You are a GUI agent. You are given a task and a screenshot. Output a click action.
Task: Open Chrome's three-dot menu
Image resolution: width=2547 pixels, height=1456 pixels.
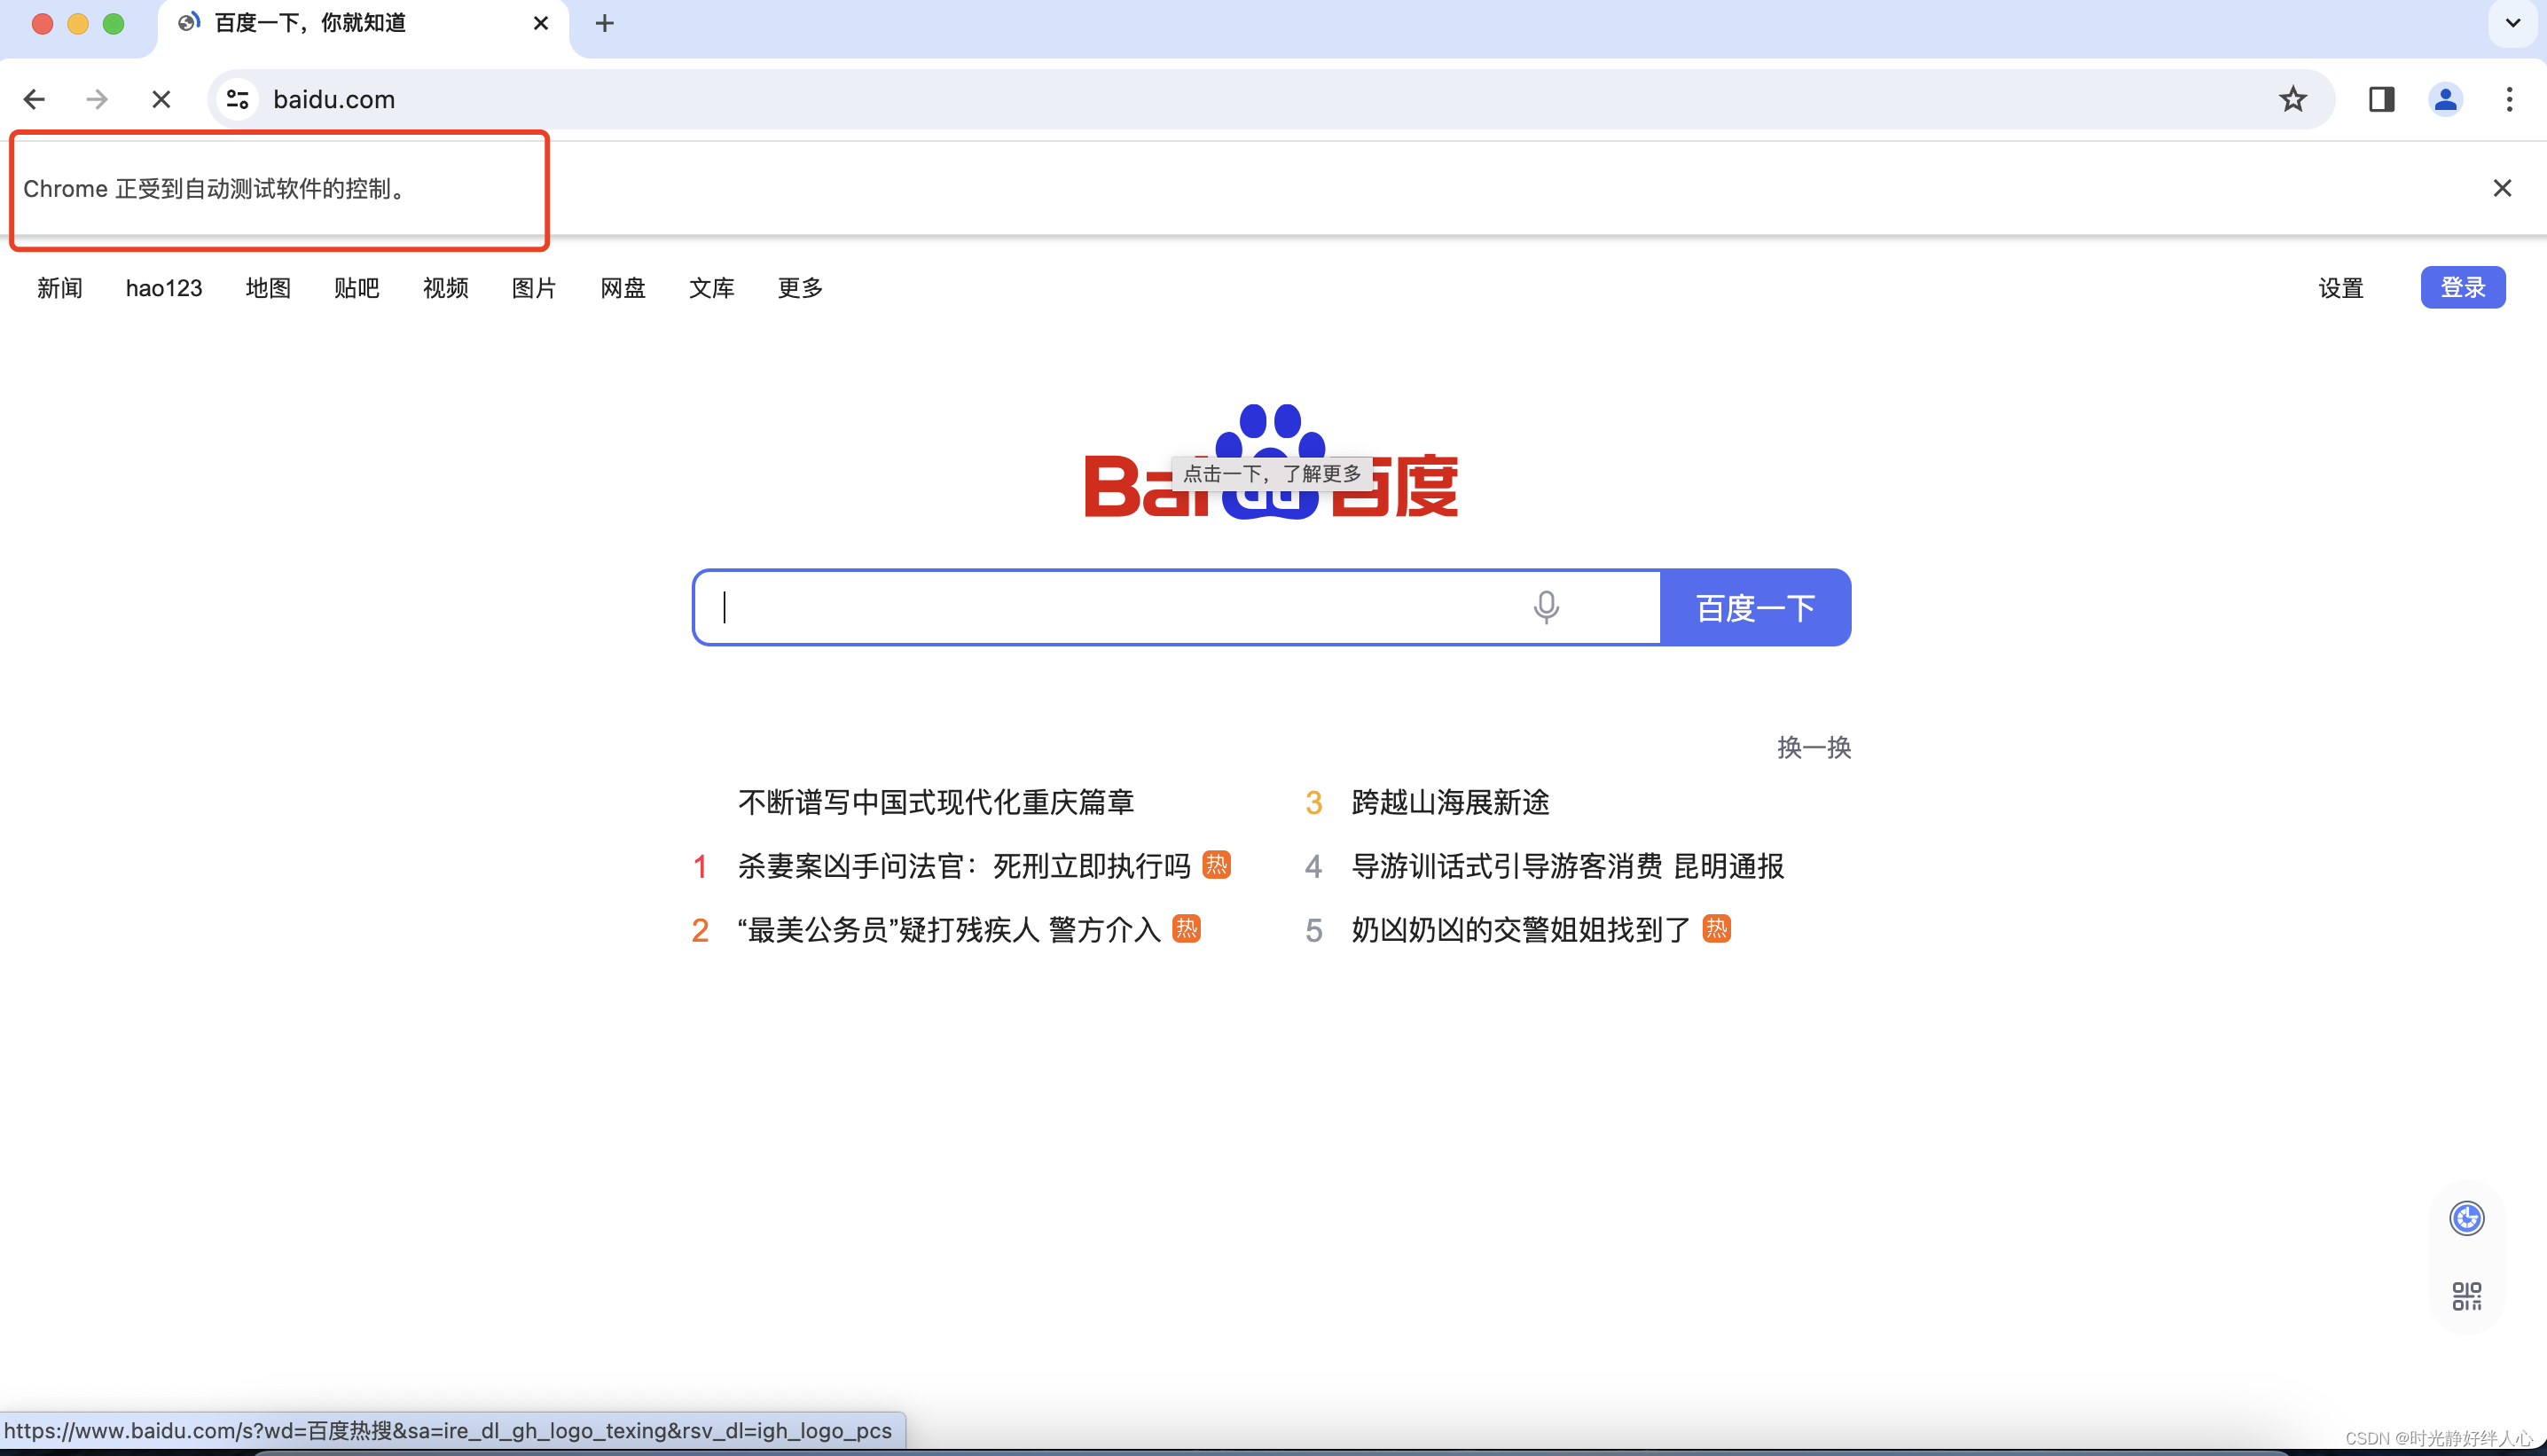pyautogui.click(x=2511, y=99)
